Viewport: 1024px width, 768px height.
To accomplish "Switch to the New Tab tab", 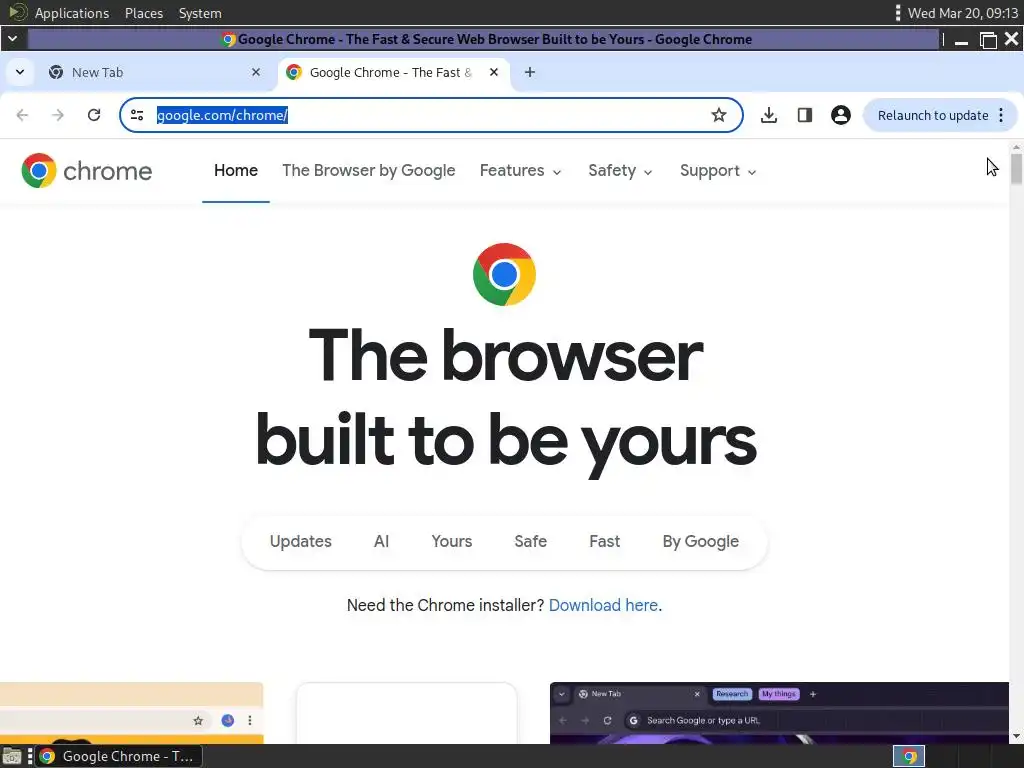I will coord(154,72).
